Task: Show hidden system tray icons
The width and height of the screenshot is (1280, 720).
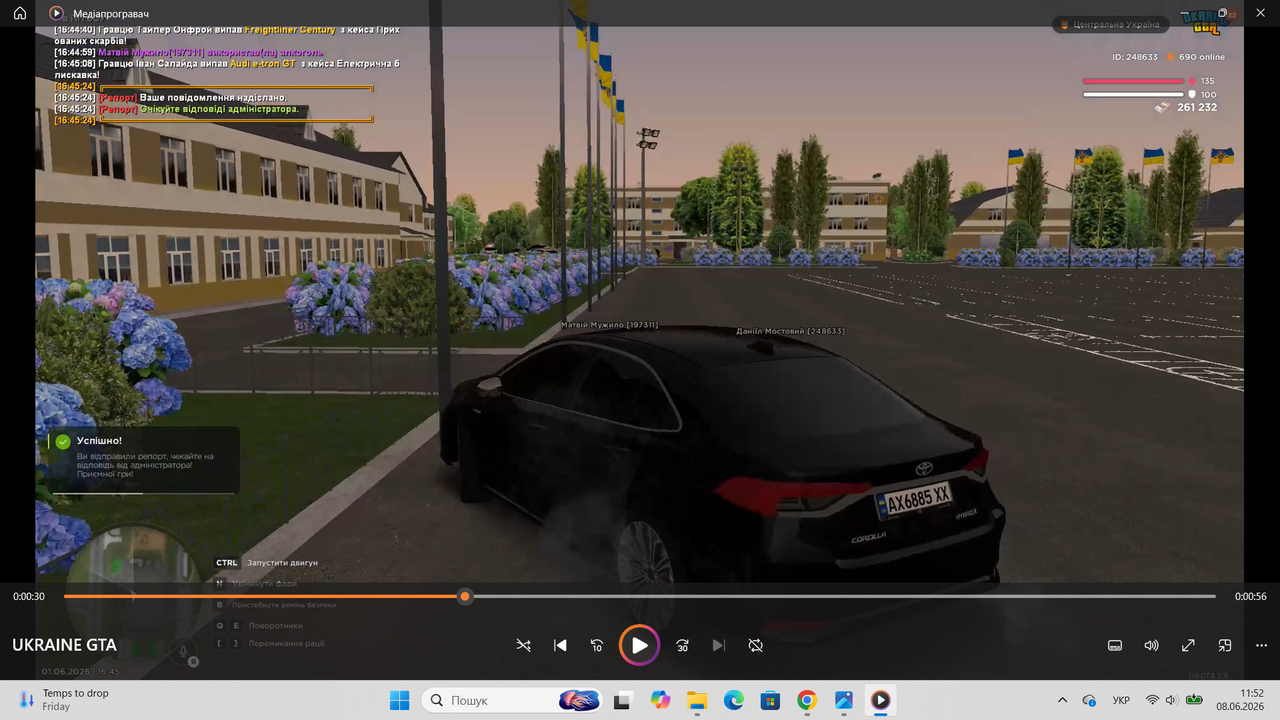Action: pos(1062,700)
